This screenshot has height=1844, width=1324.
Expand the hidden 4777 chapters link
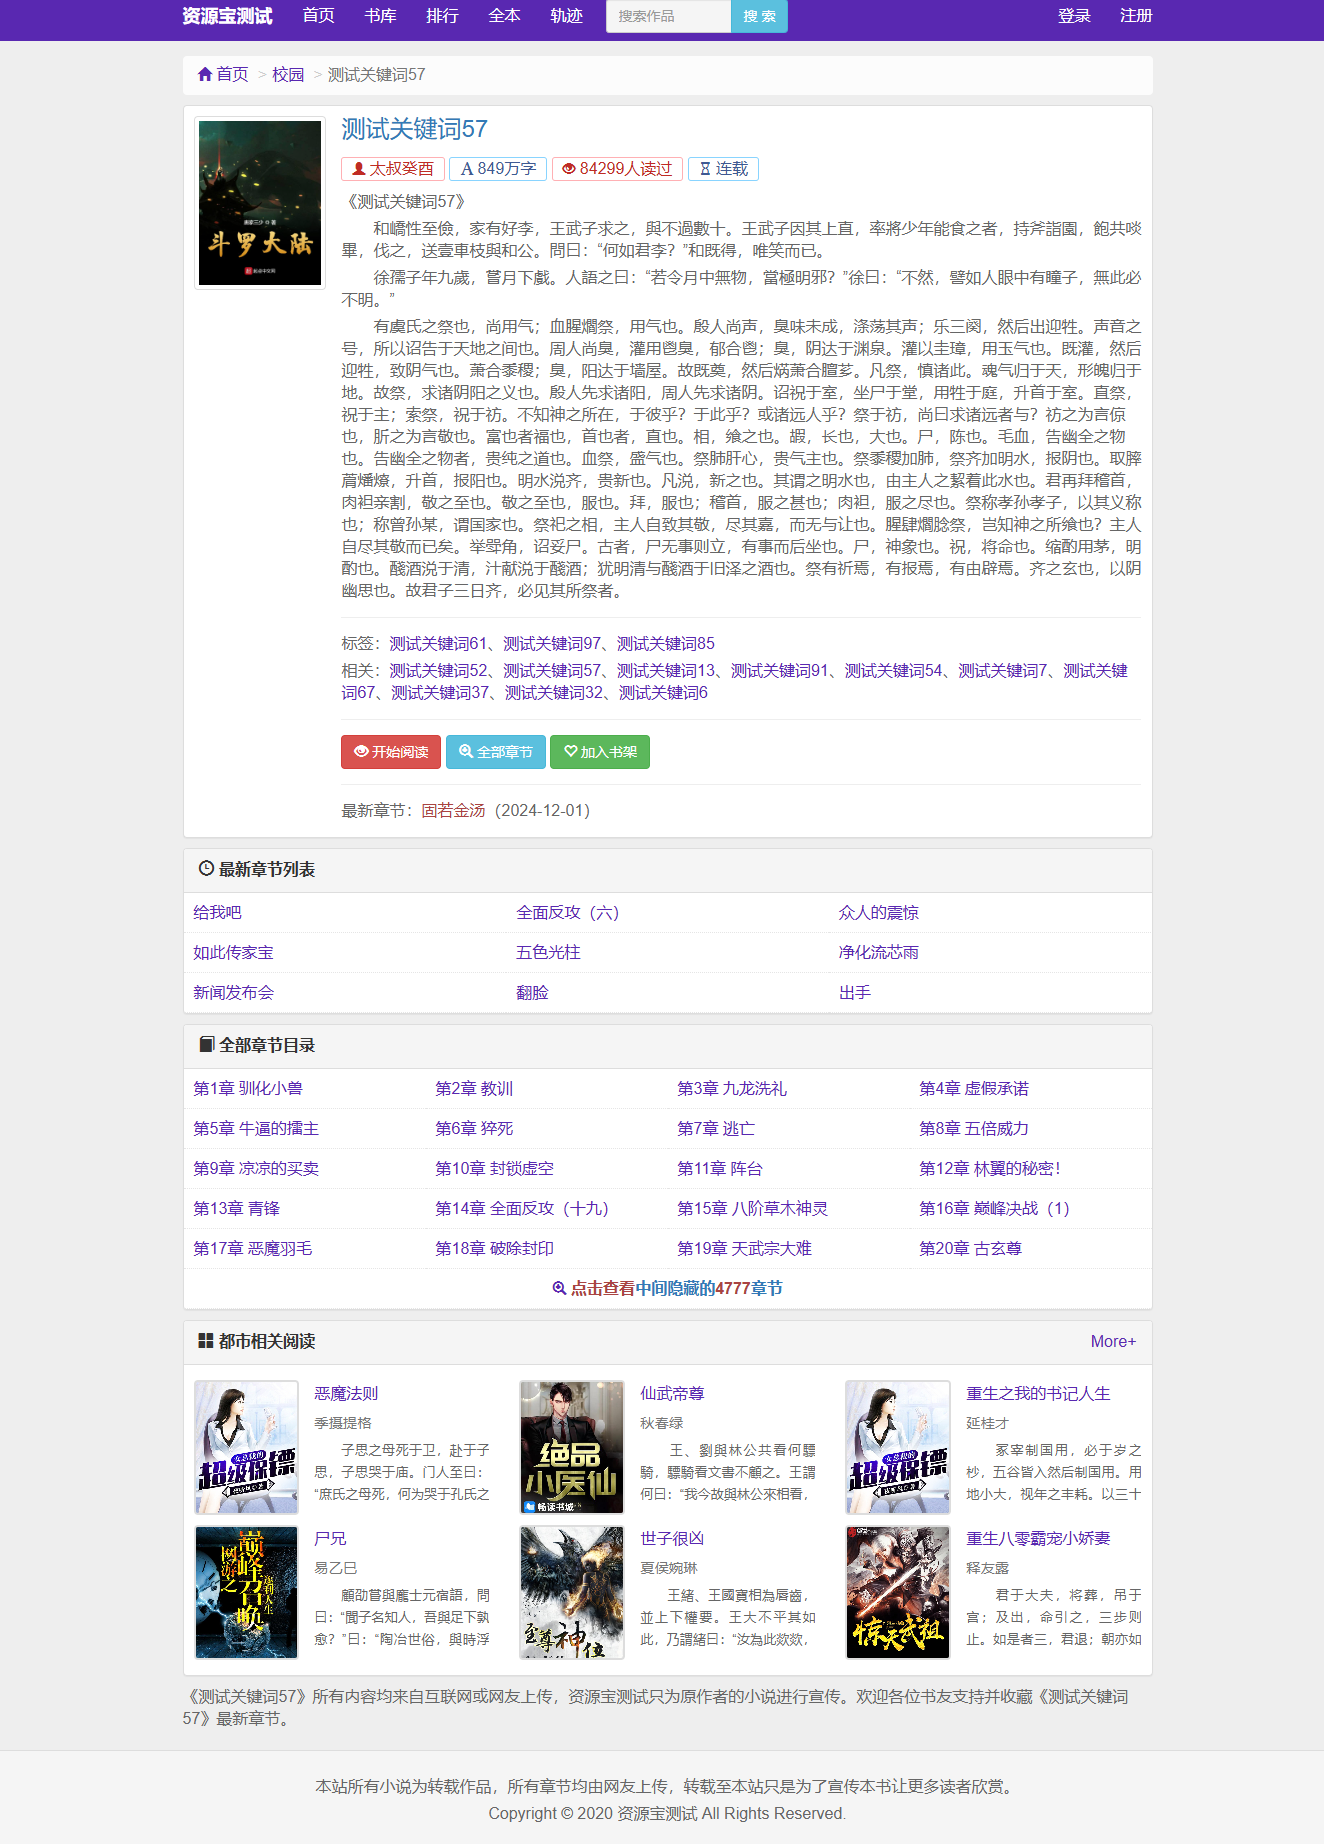click(668, 1288)
